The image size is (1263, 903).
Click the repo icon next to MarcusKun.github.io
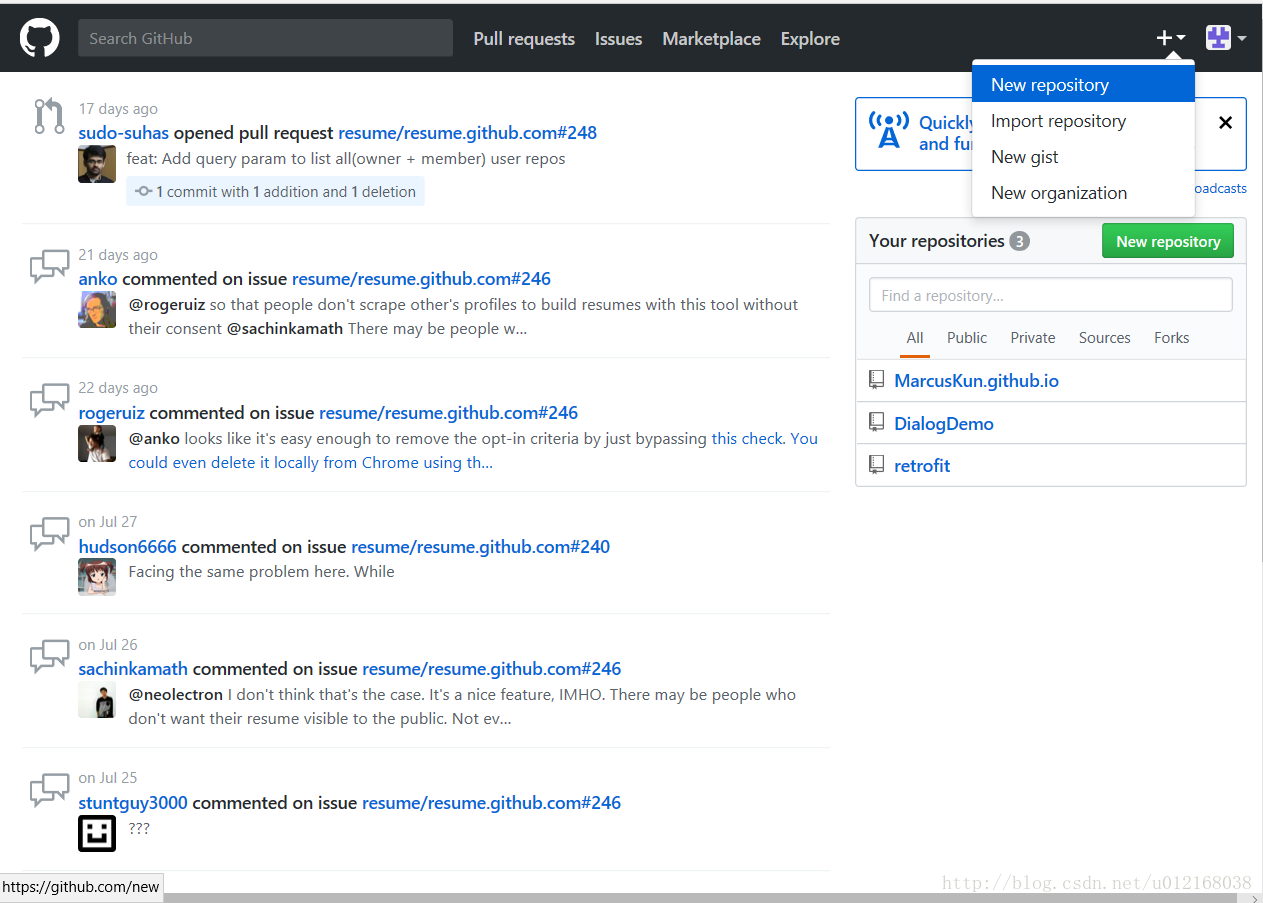tap(876, 380)
